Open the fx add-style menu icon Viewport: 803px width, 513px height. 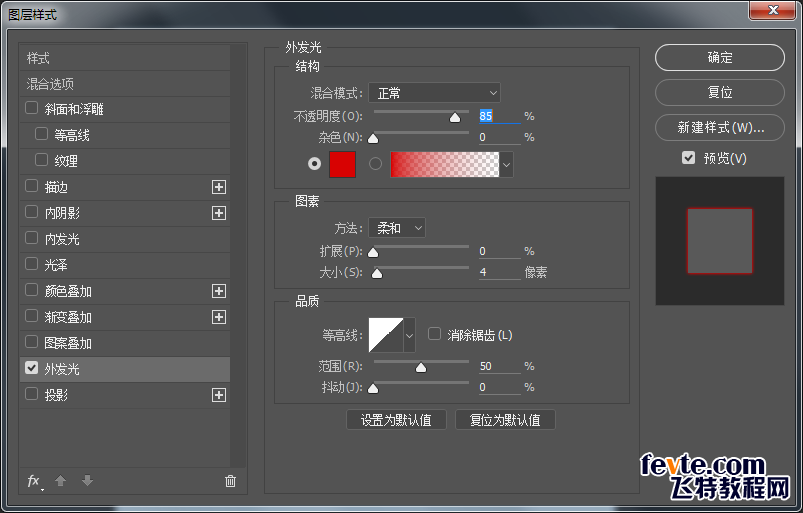pyautogui.click(x=34, y=481)
